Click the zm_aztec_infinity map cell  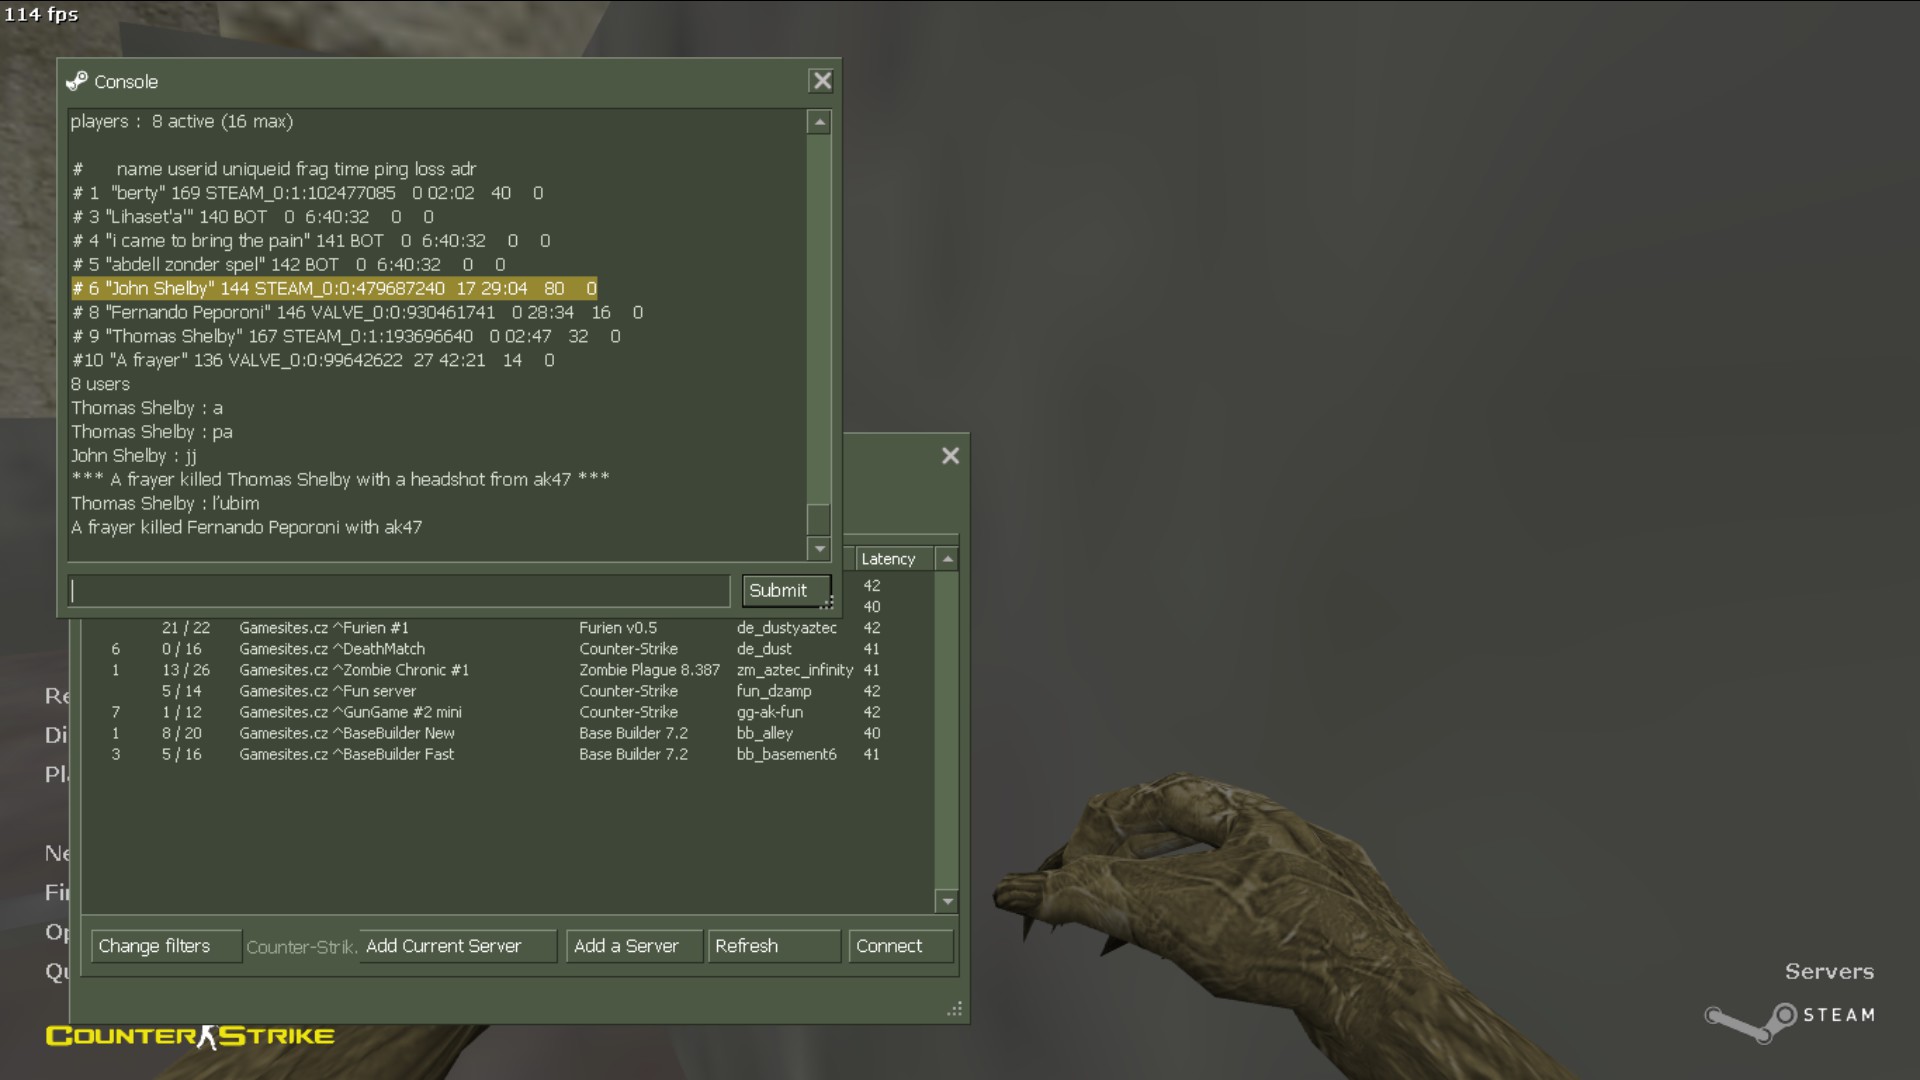[x=795, y=670]
